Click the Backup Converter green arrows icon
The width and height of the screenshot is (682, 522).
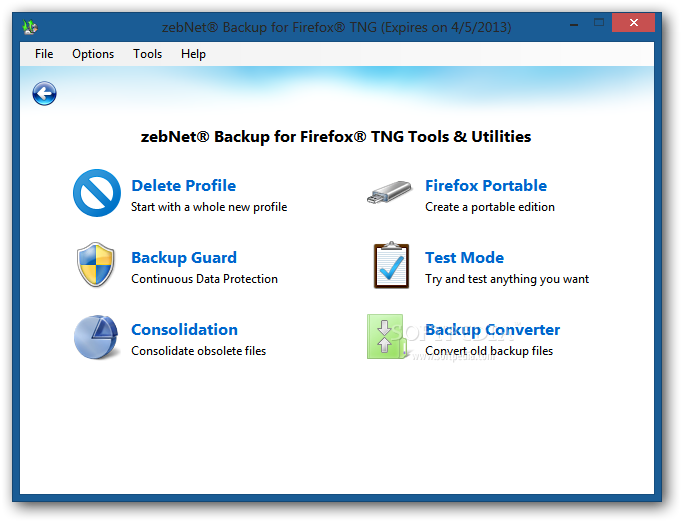[386, 337]
